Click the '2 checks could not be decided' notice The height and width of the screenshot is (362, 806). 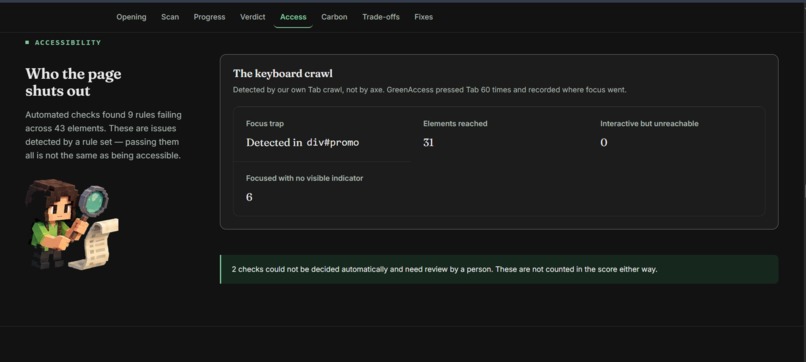[x=499, y=269]
